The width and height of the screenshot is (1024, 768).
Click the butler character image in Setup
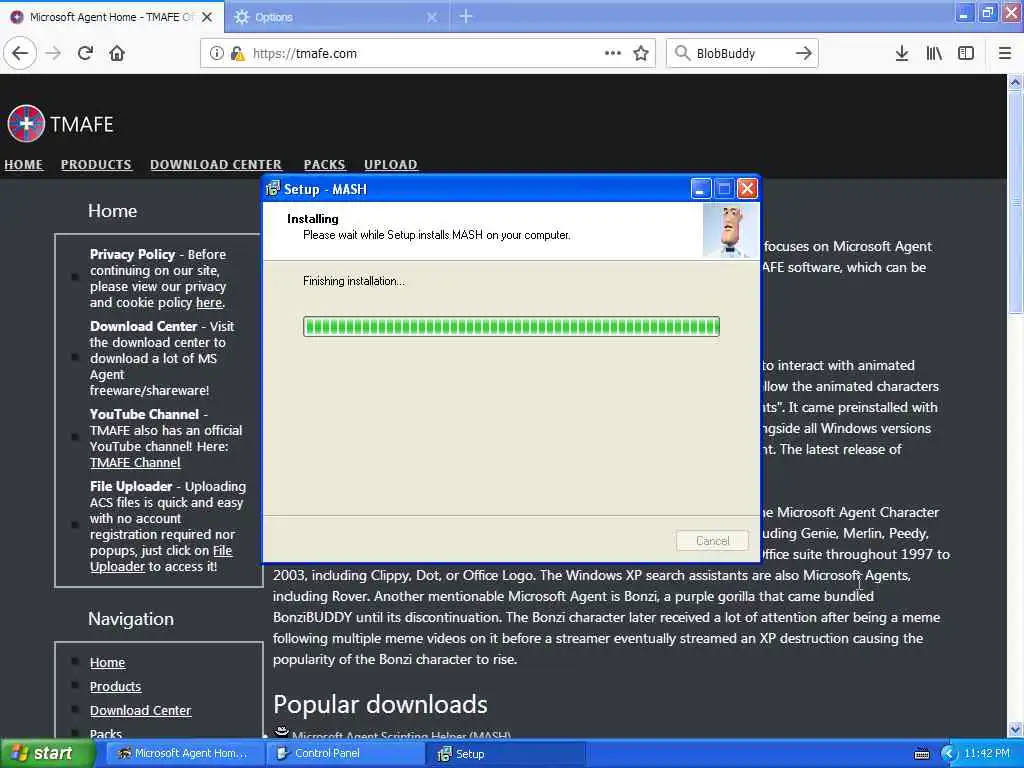pos(731,231)
